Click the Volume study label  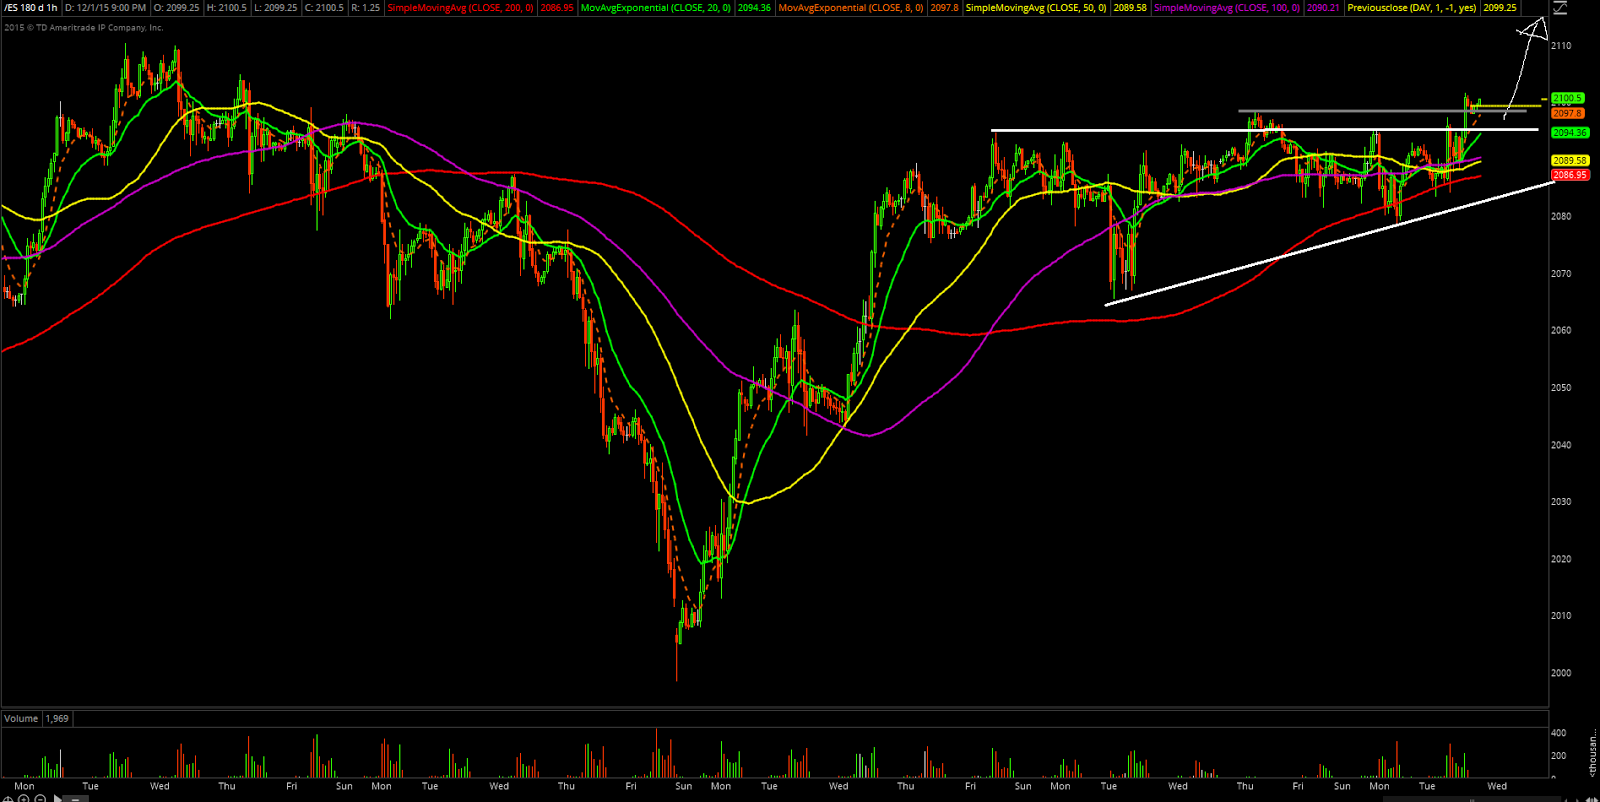coord(21,718)
